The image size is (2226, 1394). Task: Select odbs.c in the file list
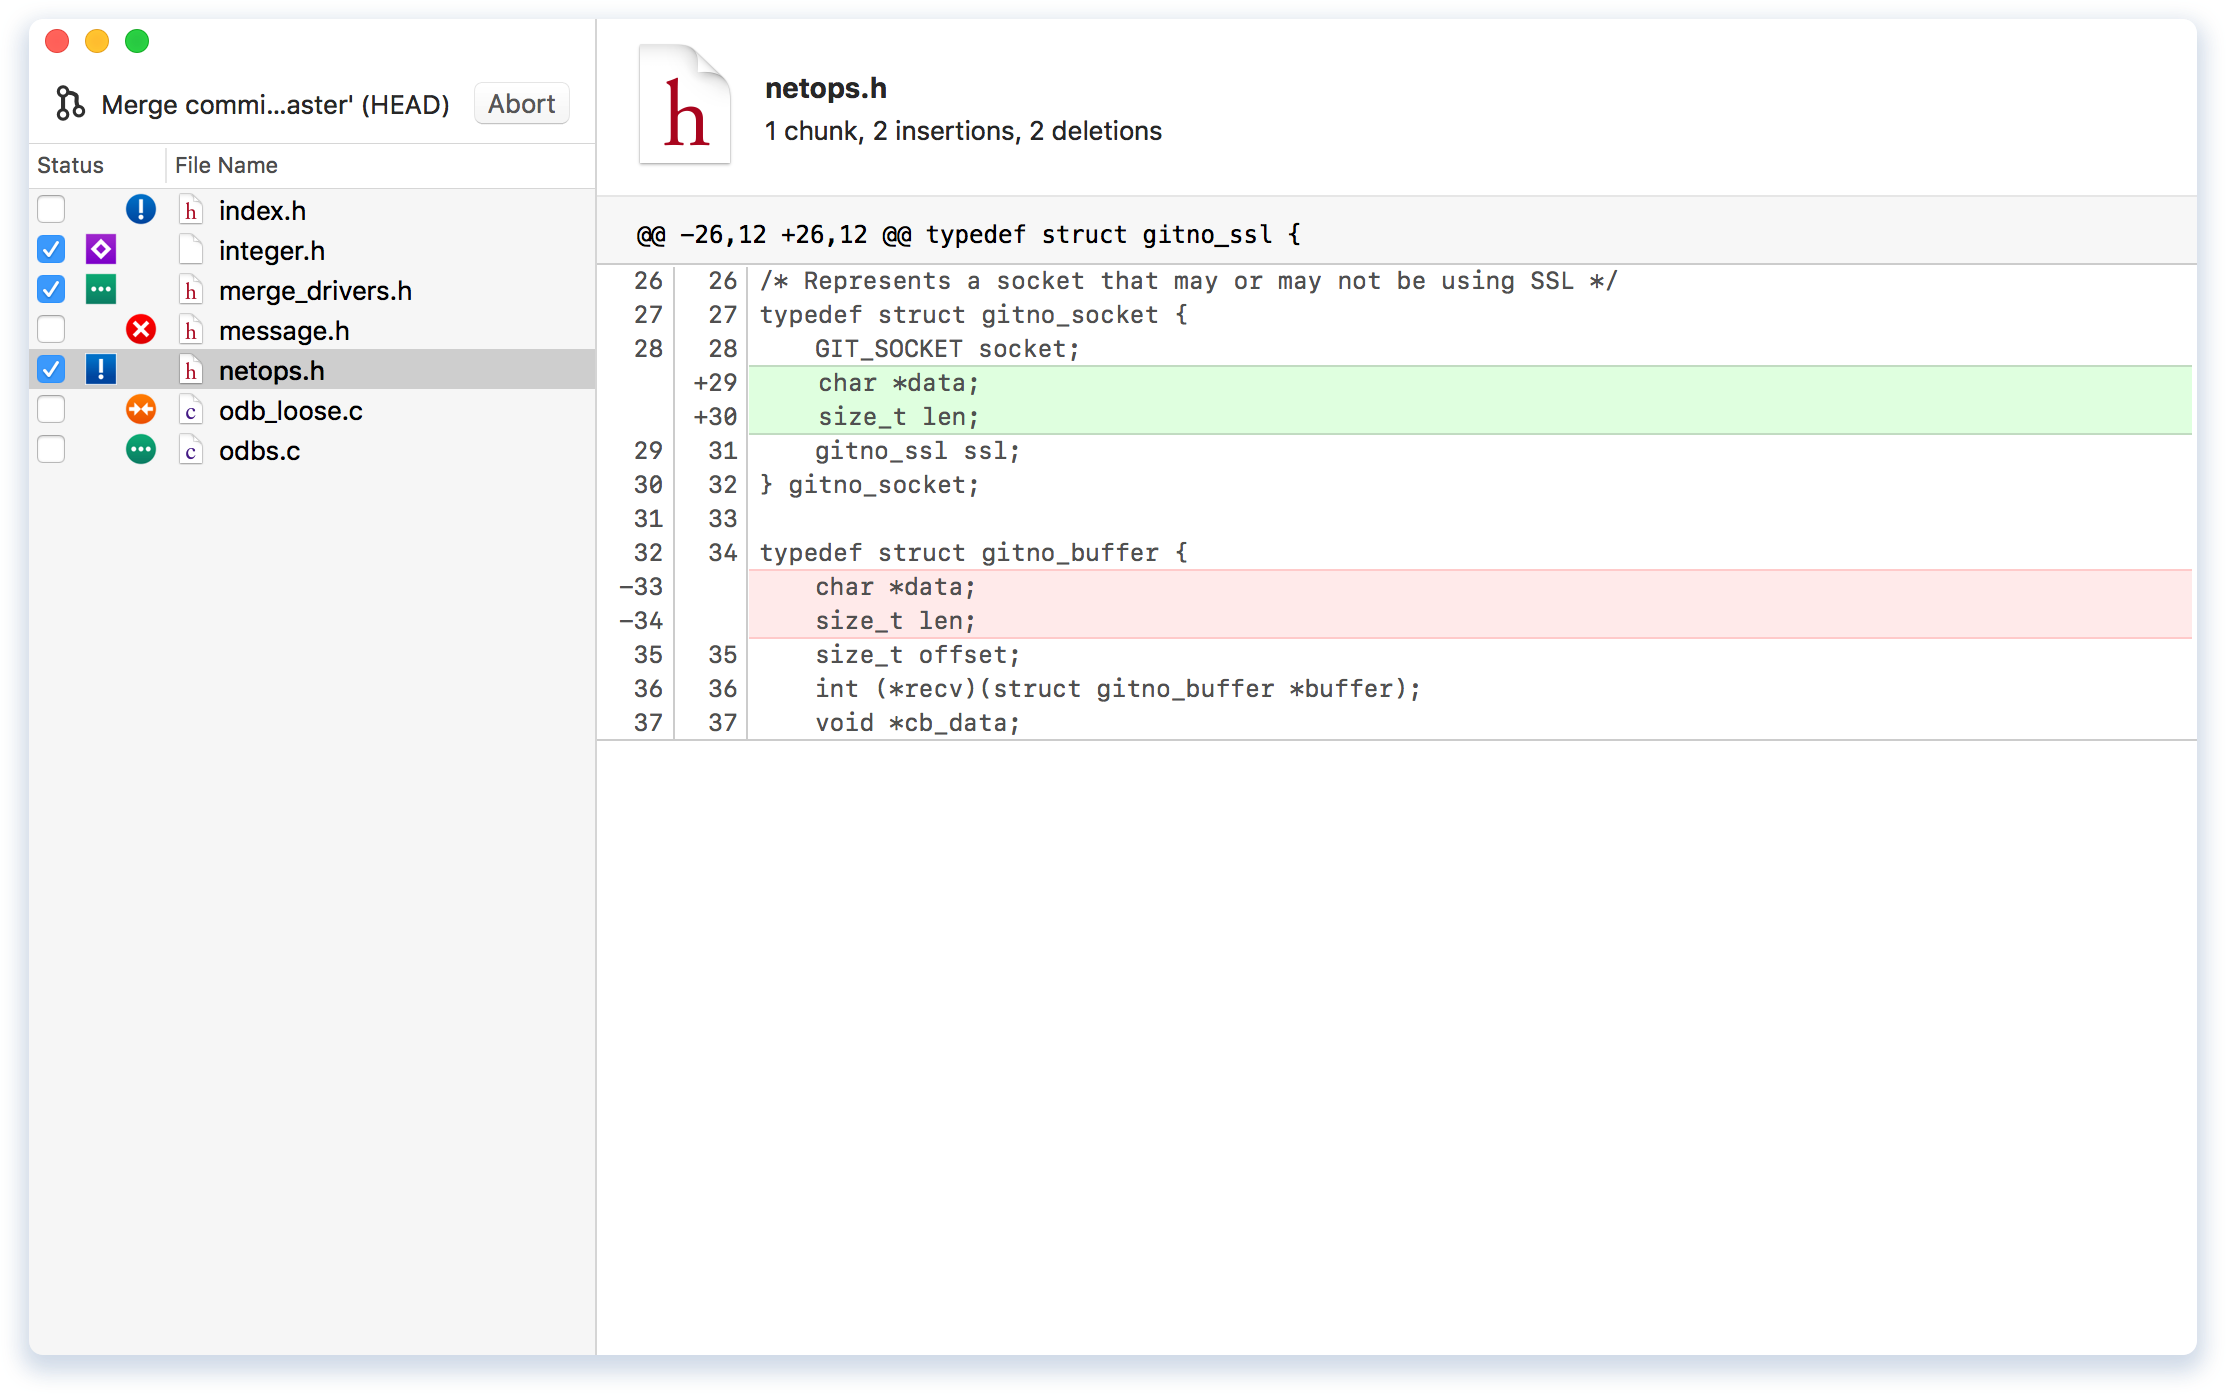tap(259, 450)
